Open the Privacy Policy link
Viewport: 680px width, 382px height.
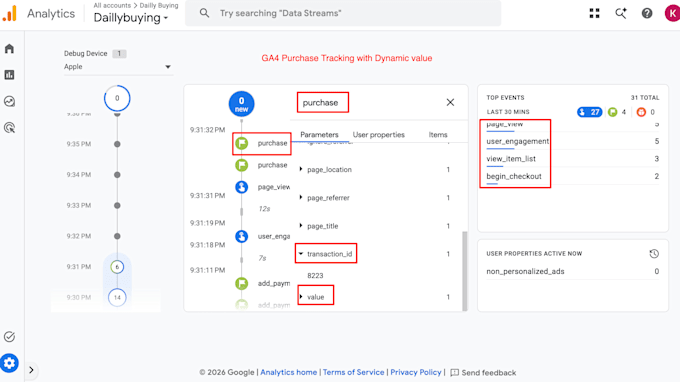click(415, 372)
